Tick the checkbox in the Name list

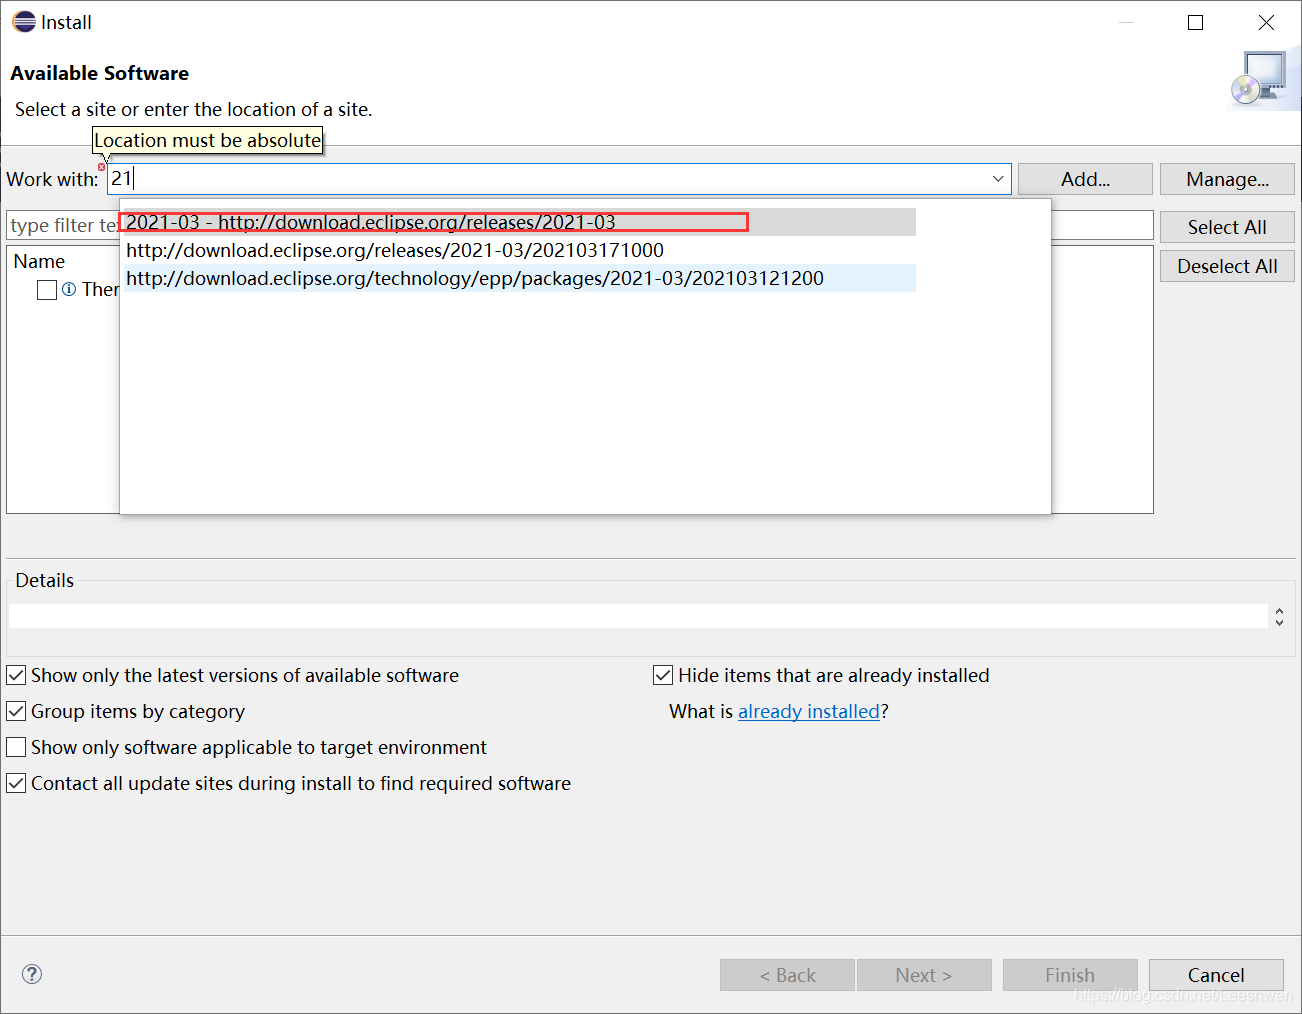pyautogui.click(x=47, y=290)
